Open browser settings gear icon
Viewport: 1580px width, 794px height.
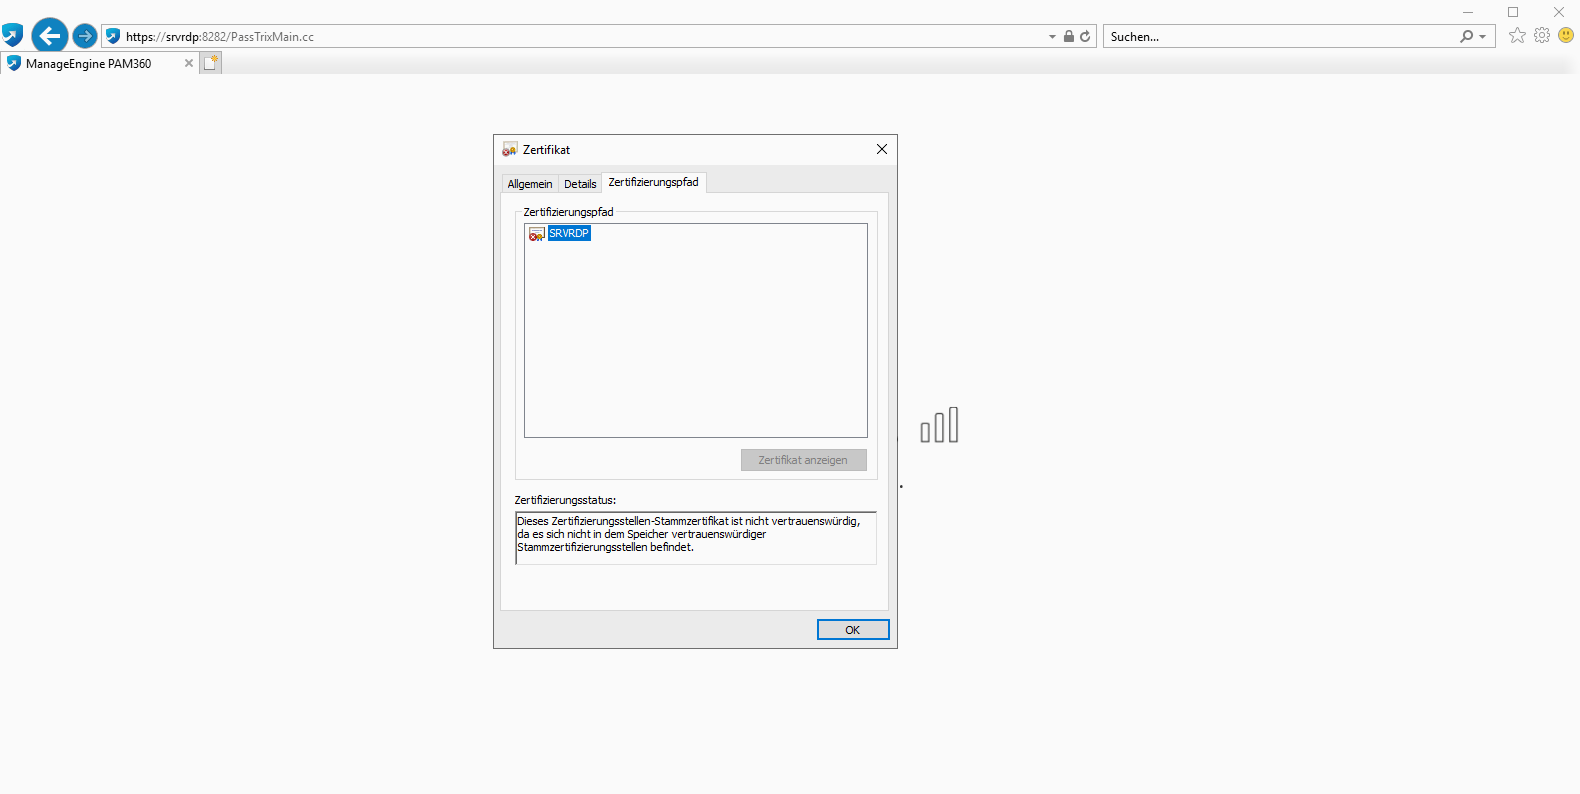click(1542, 35)
